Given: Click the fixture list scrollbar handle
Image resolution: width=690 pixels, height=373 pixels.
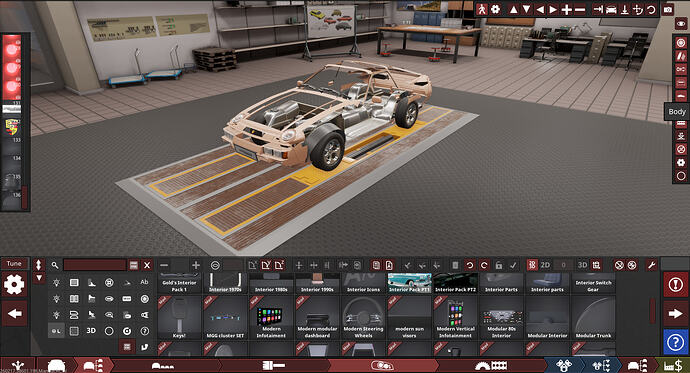Looking at the screenshot, I should point(653,310).
